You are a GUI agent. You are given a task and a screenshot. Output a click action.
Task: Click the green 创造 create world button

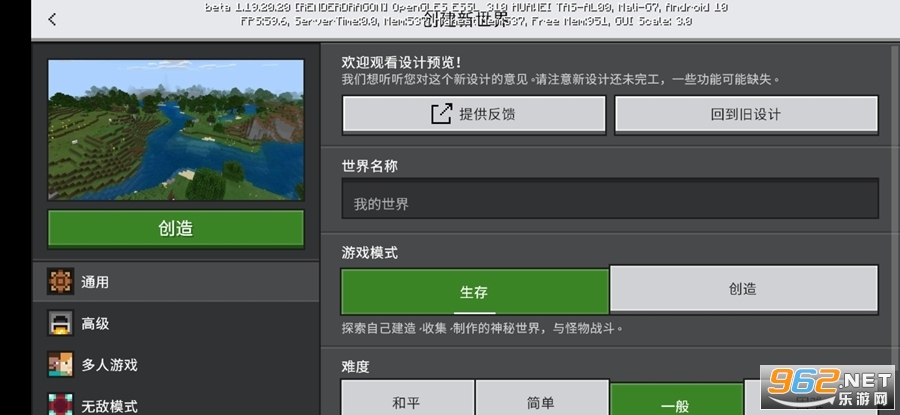point(176,228)
